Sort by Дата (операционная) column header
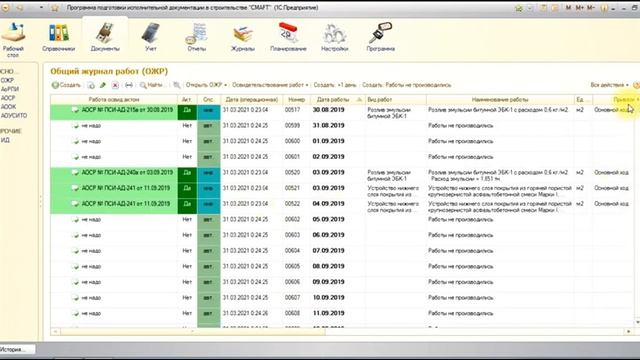 click(x=252, y=99)
